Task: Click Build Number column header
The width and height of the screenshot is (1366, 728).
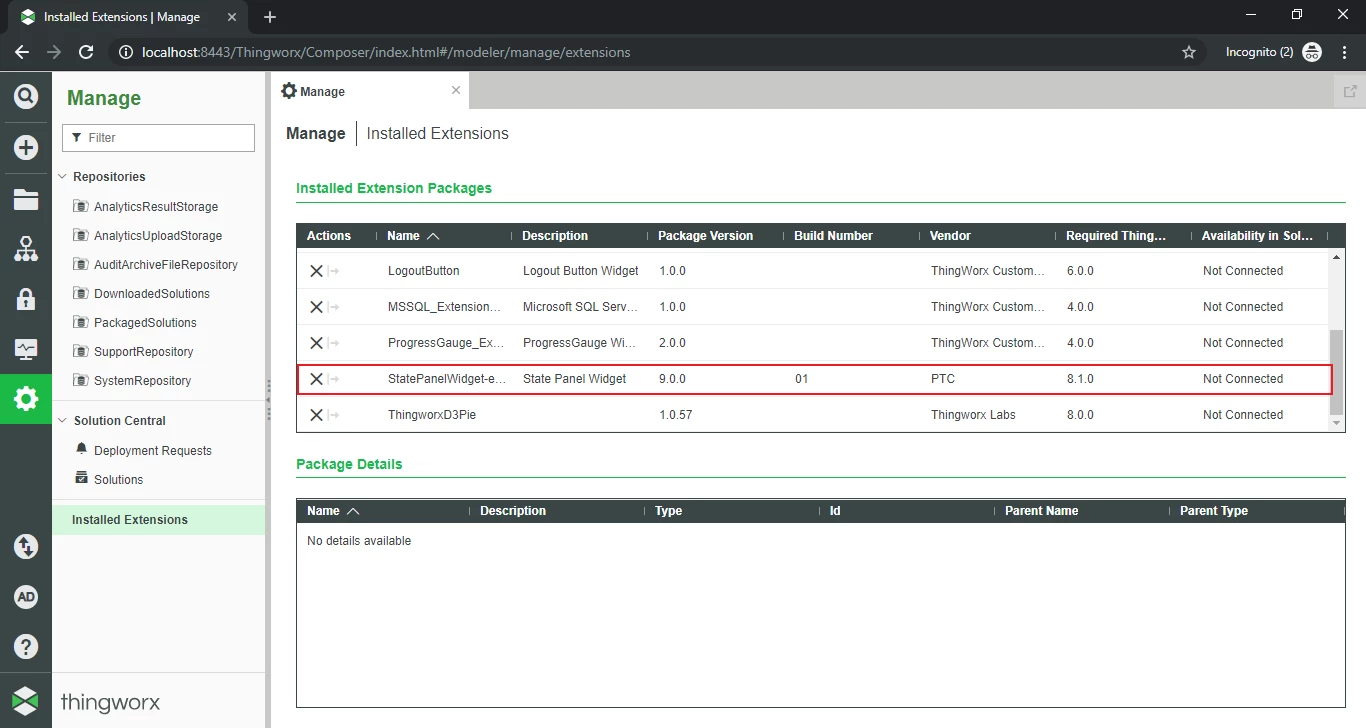Action: [833, 236]
